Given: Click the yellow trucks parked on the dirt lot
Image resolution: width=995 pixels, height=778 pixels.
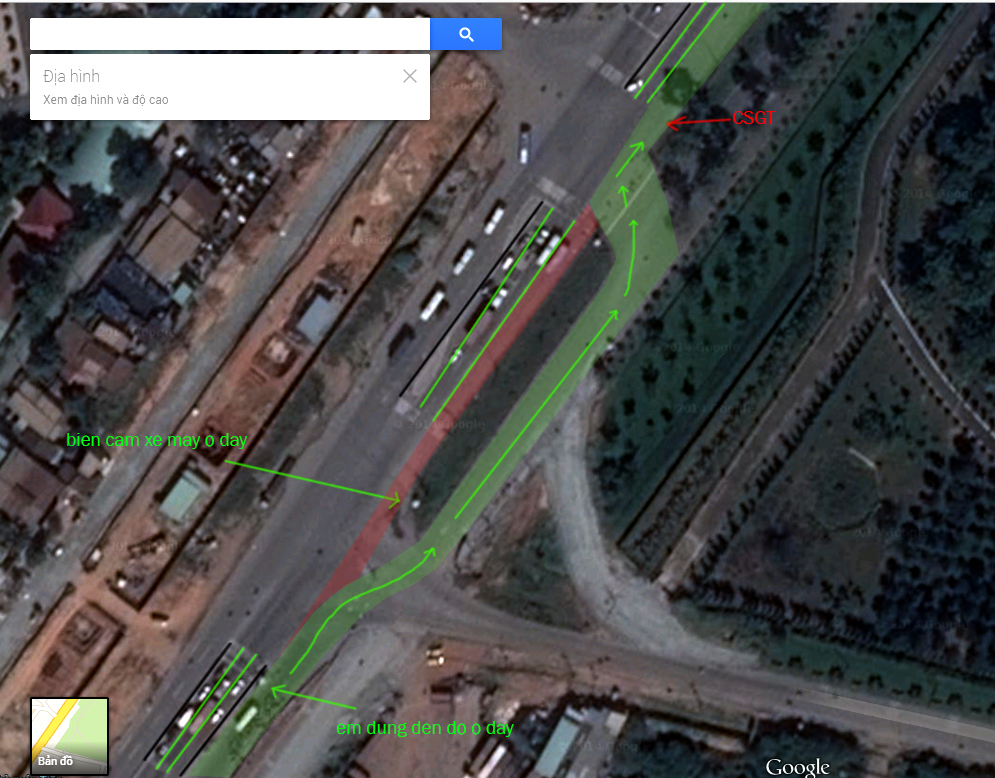Looking at the screenshot, I should click(435, 655).
